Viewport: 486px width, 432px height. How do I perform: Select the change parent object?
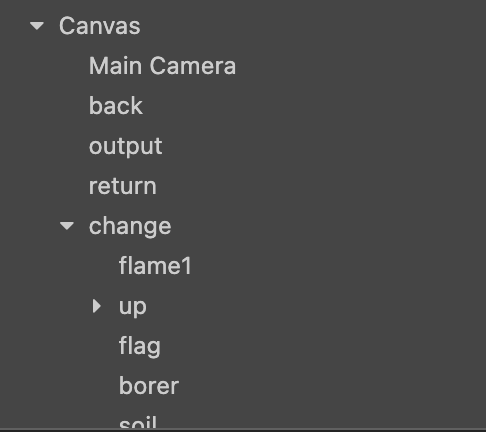point(130,227)
